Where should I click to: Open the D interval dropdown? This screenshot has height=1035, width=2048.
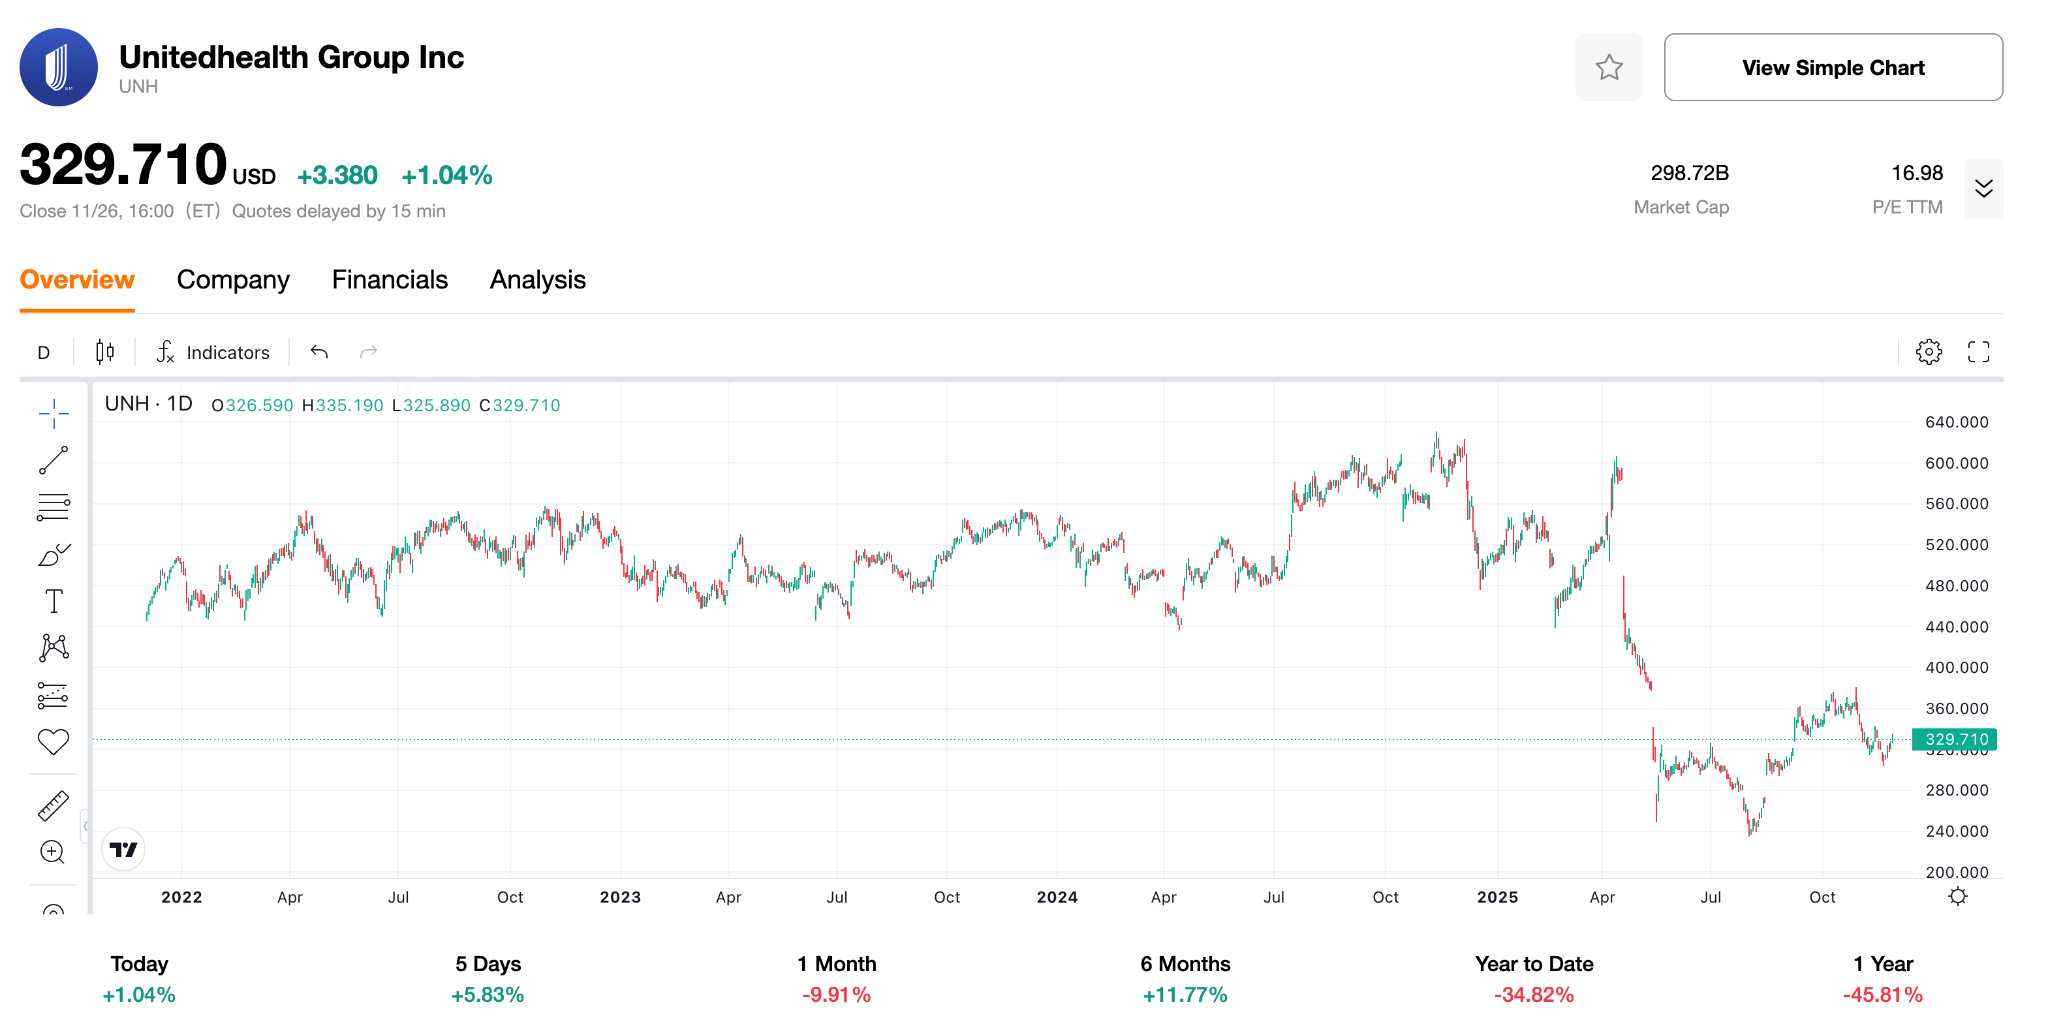click(44, 353)
